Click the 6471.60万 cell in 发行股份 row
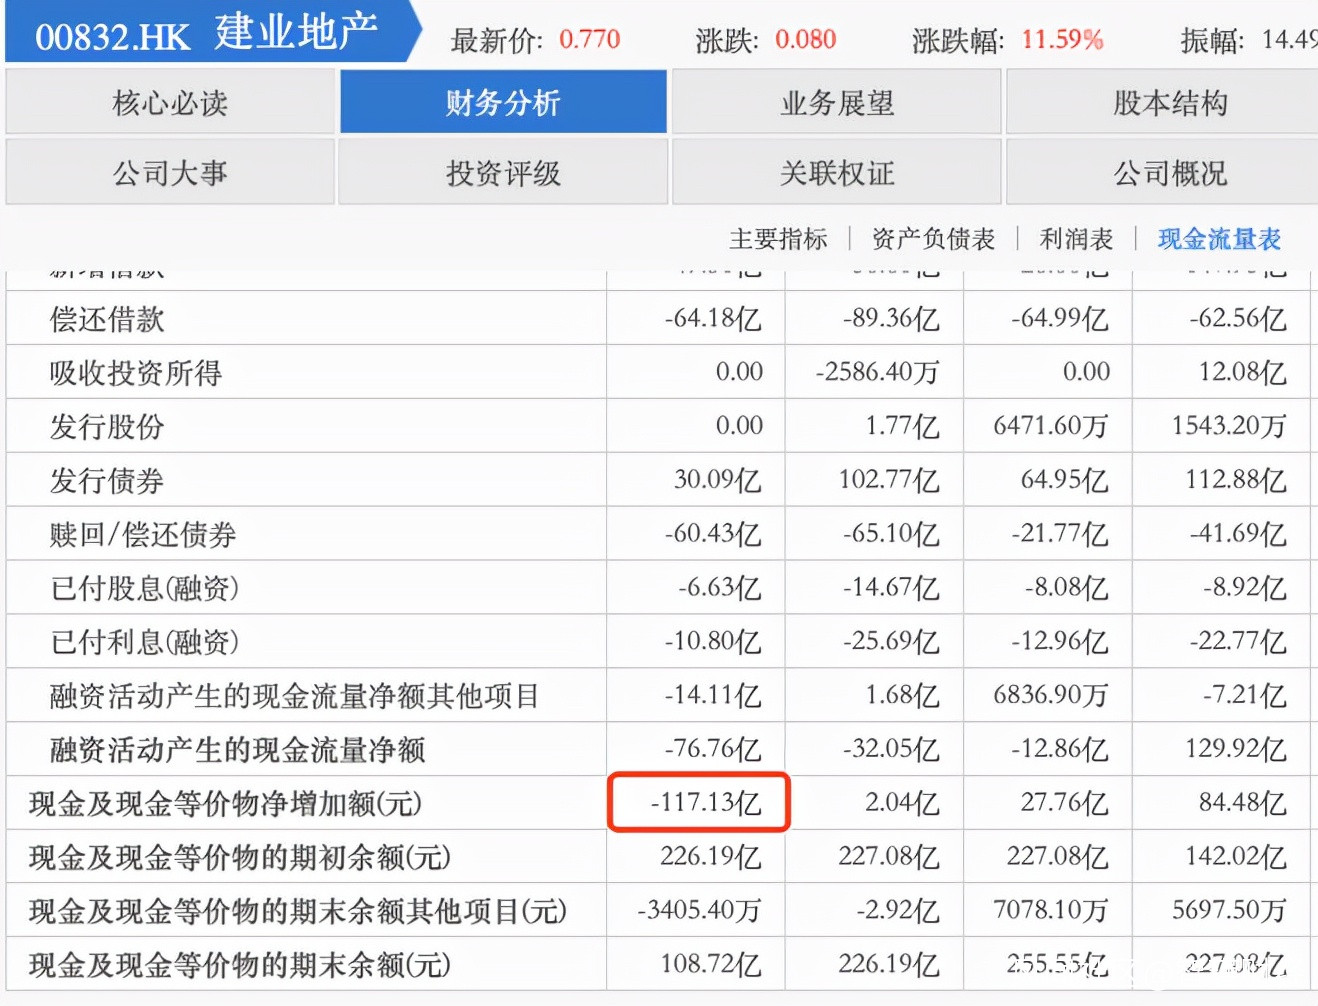 1051,427
